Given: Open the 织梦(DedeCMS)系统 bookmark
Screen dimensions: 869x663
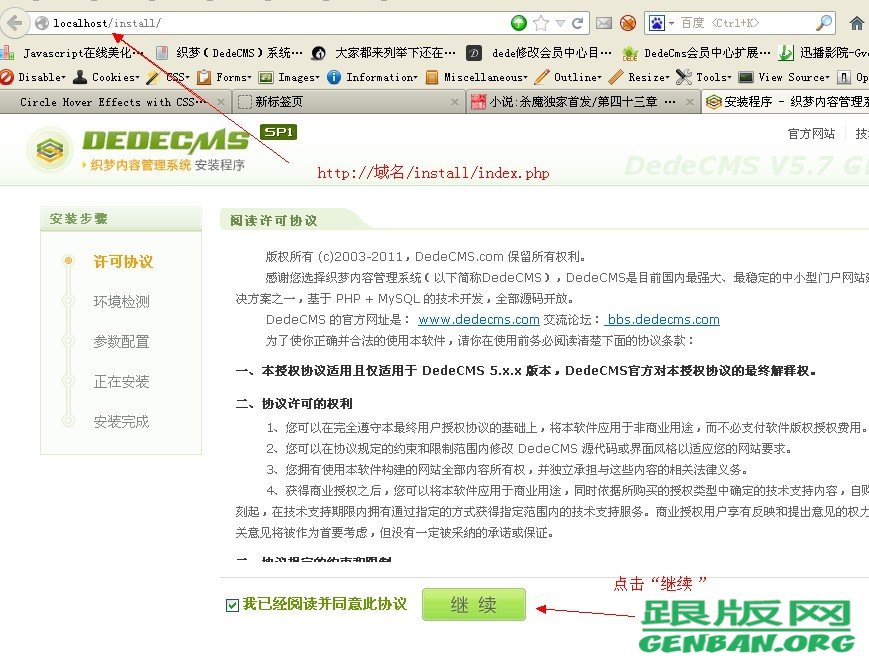Looking at the screenshot, I should (230, 53).
